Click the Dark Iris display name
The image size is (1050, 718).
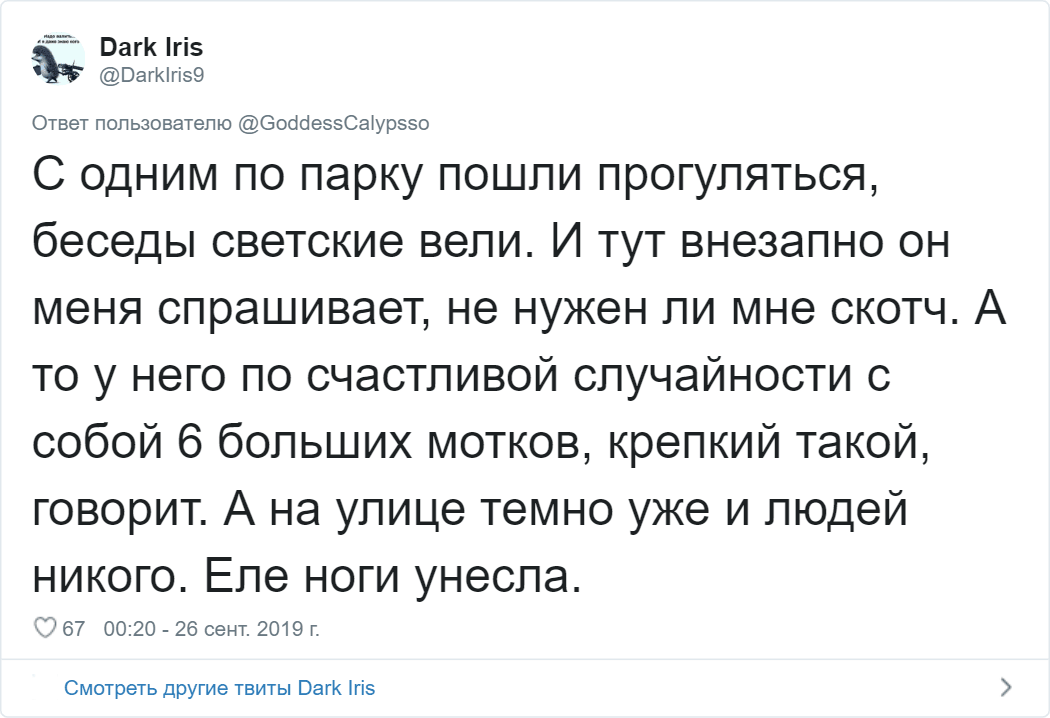coord(151,49)
